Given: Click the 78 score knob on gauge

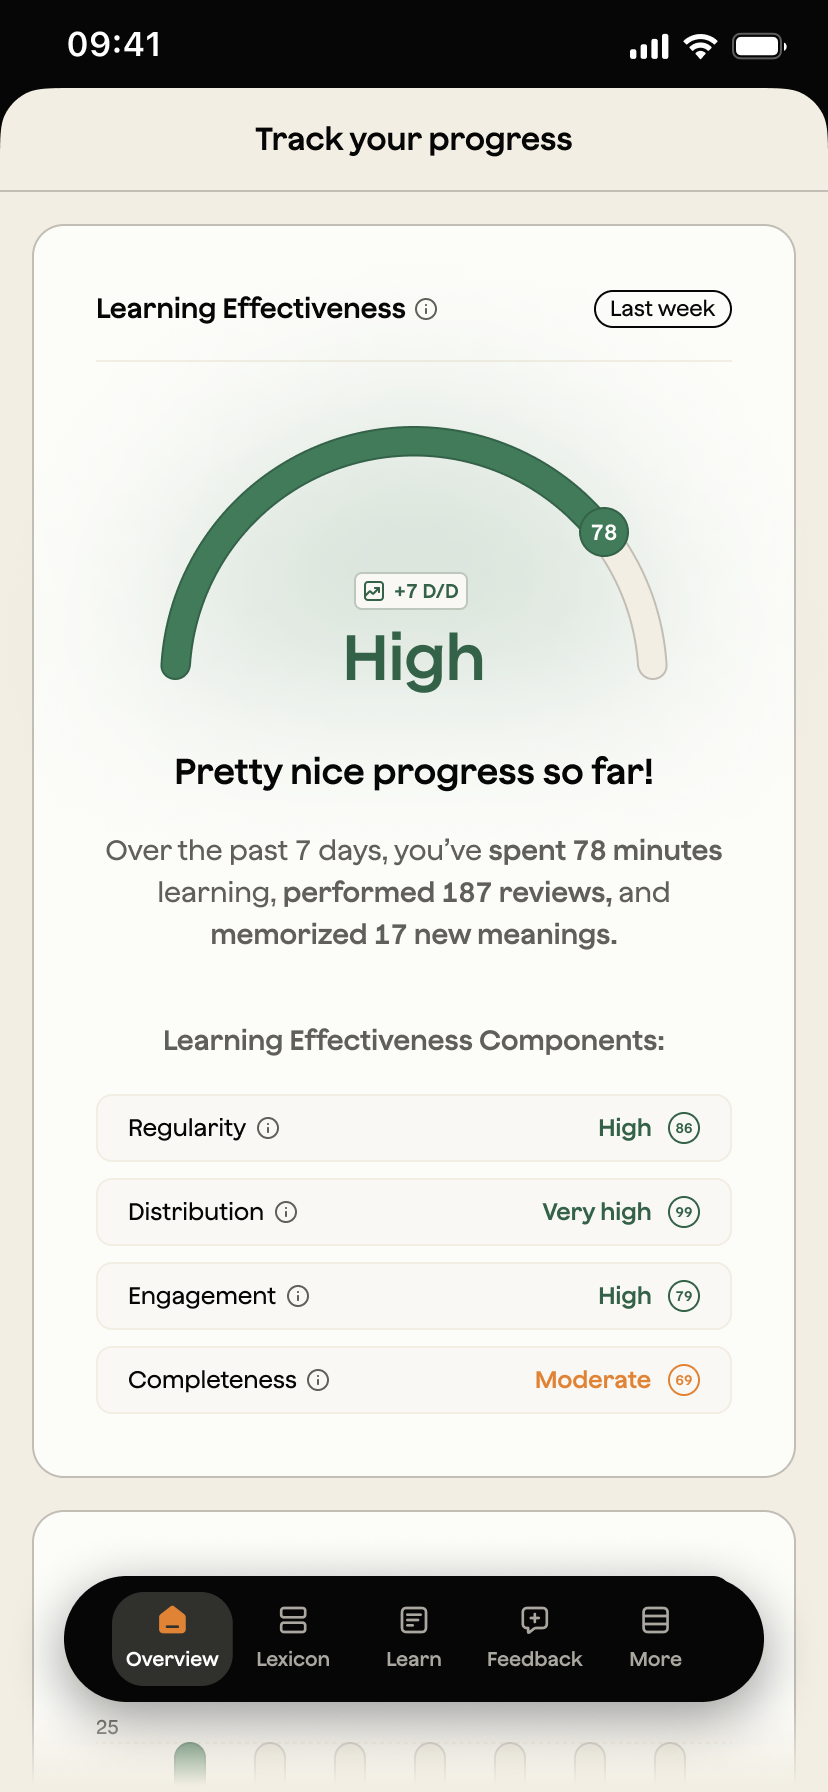Looking at the screenshot, I should [604, 532].
